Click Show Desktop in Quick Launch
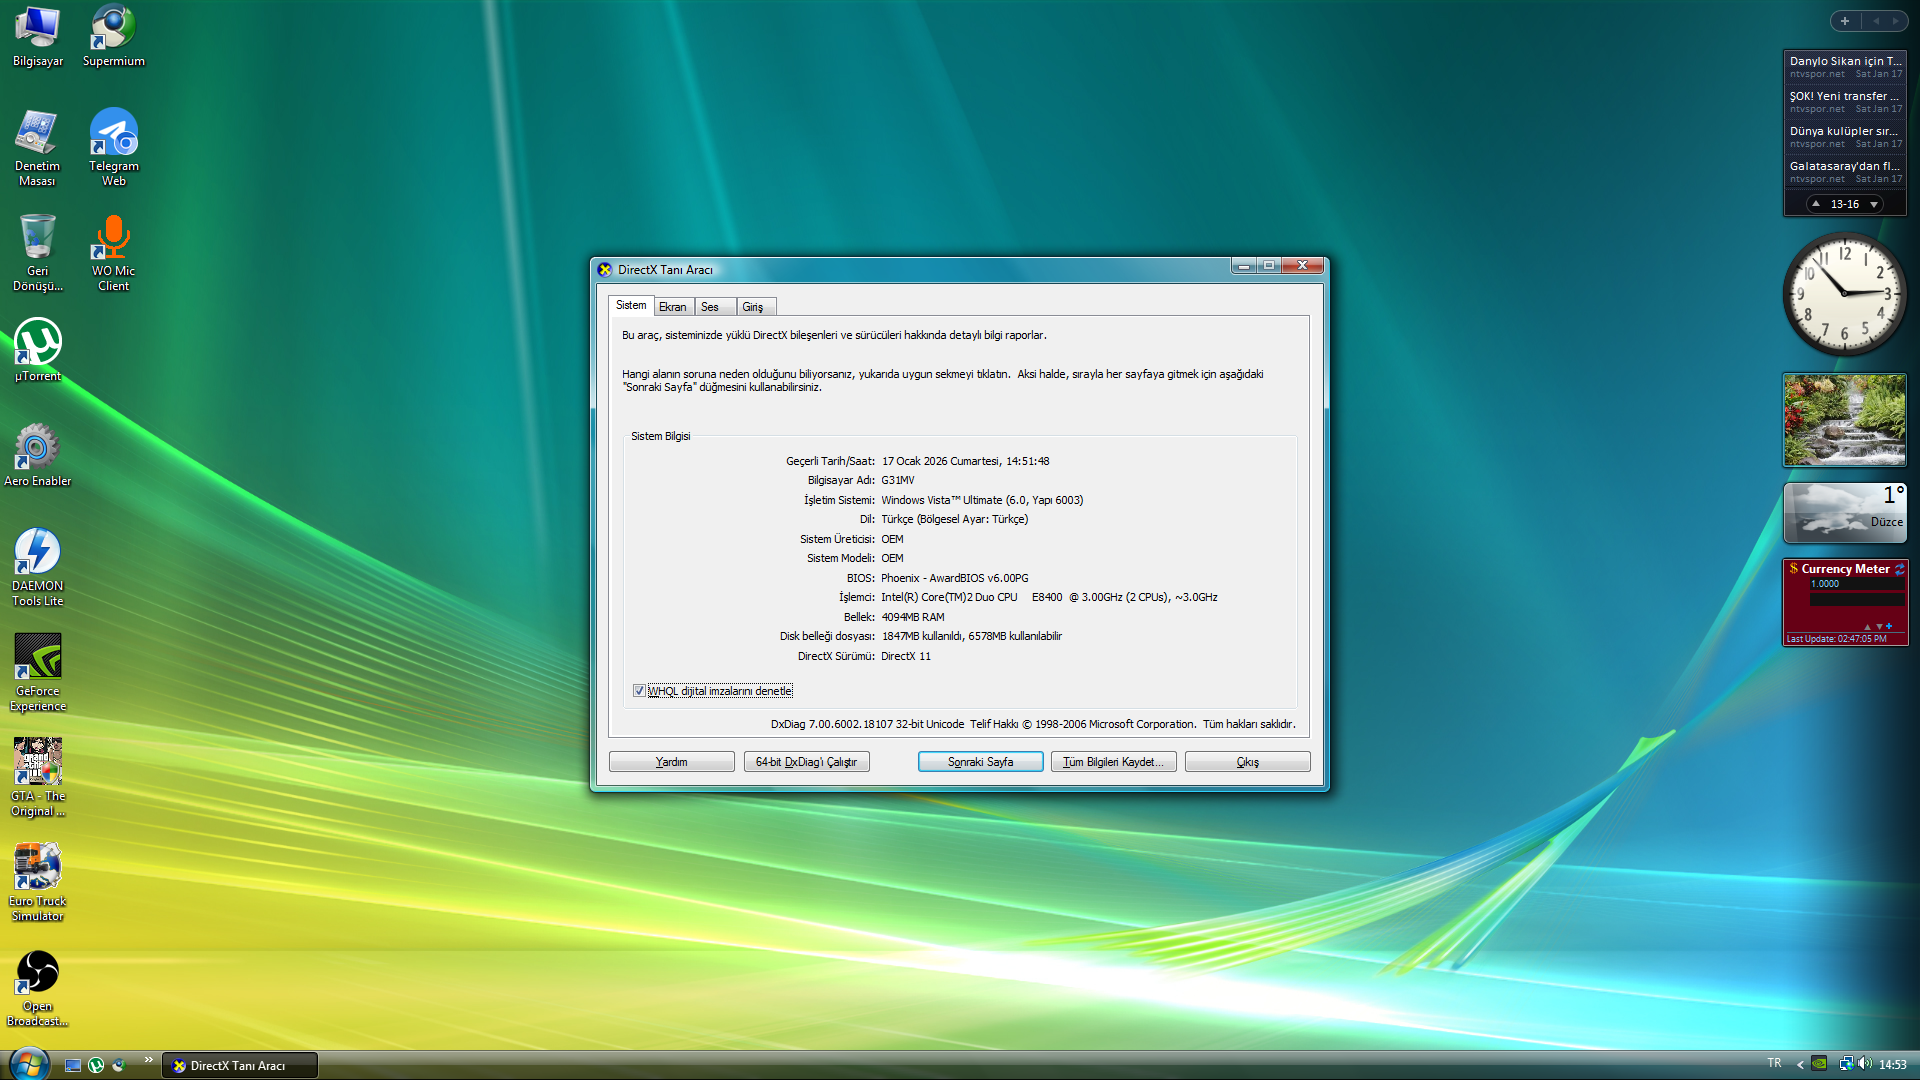 pos(73,1065)
